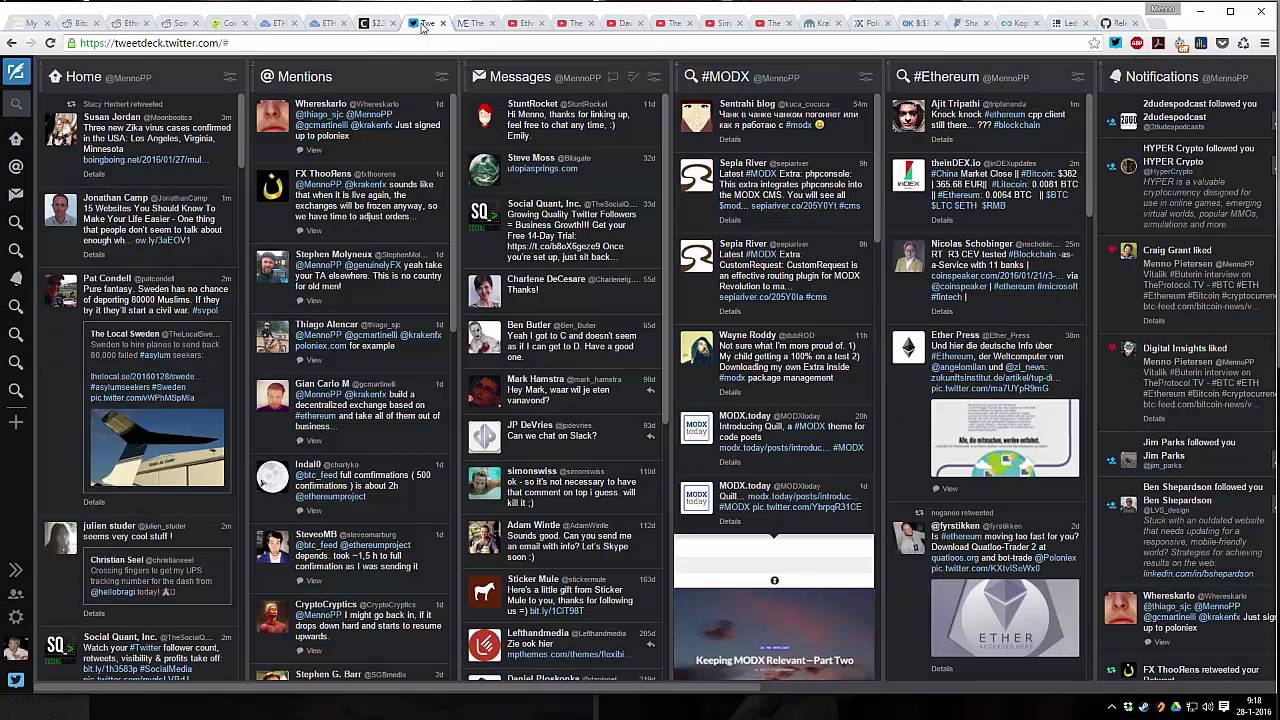
Task: Click the #svpol hashtag in Pat Condell's tweet
Action: tap(204, 310)
